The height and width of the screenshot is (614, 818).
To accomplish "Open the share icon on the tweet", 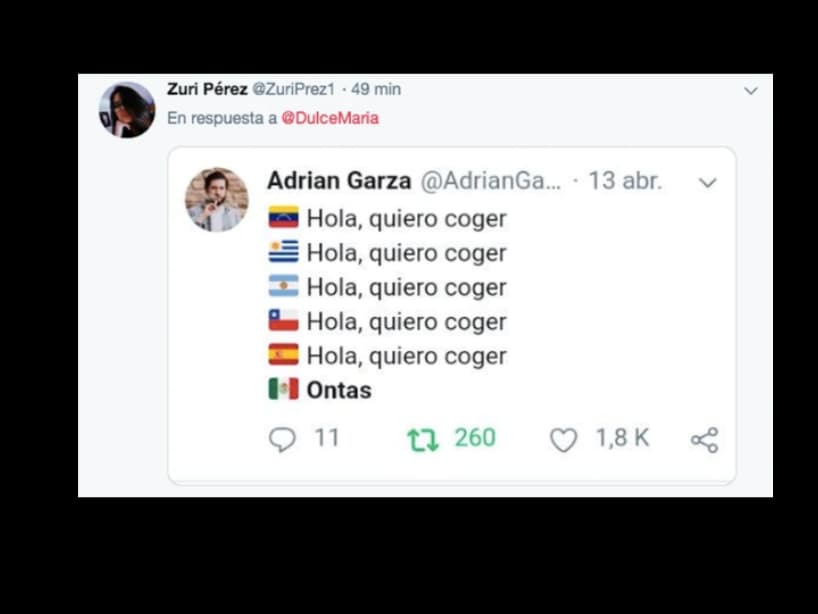I will point(704,437).
